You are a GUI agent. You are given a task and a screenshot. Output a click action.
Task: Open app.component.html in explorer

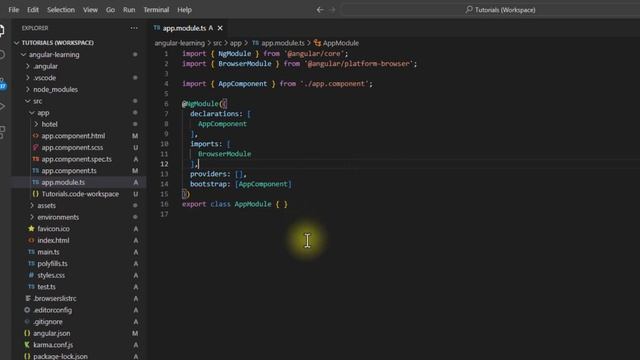[73, 136]
